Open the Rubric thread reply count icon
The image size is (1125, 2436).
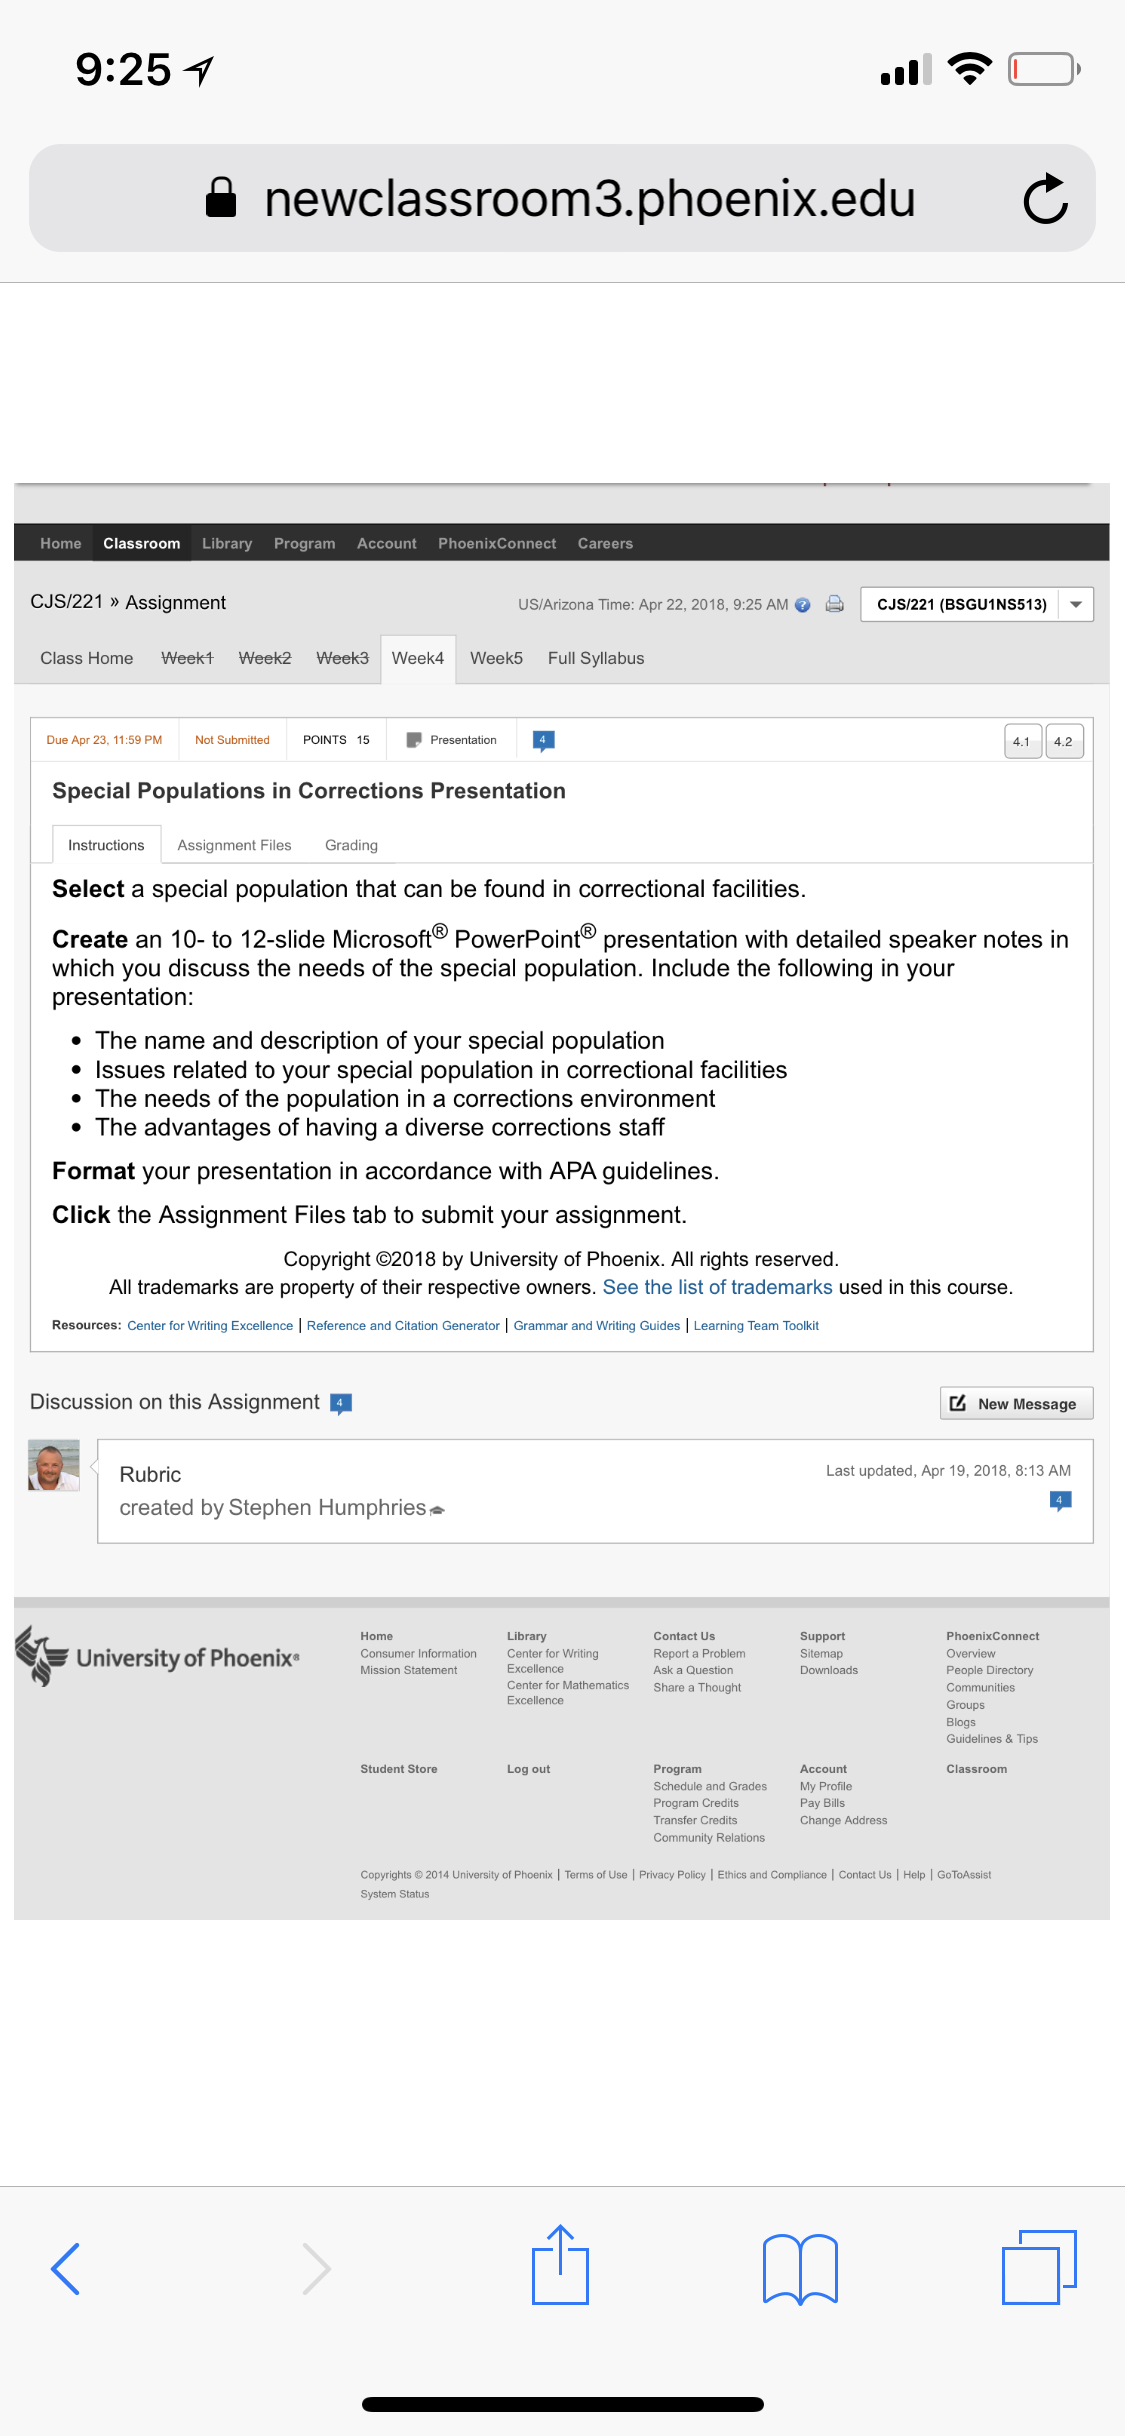click(x=1060, y=1500)
